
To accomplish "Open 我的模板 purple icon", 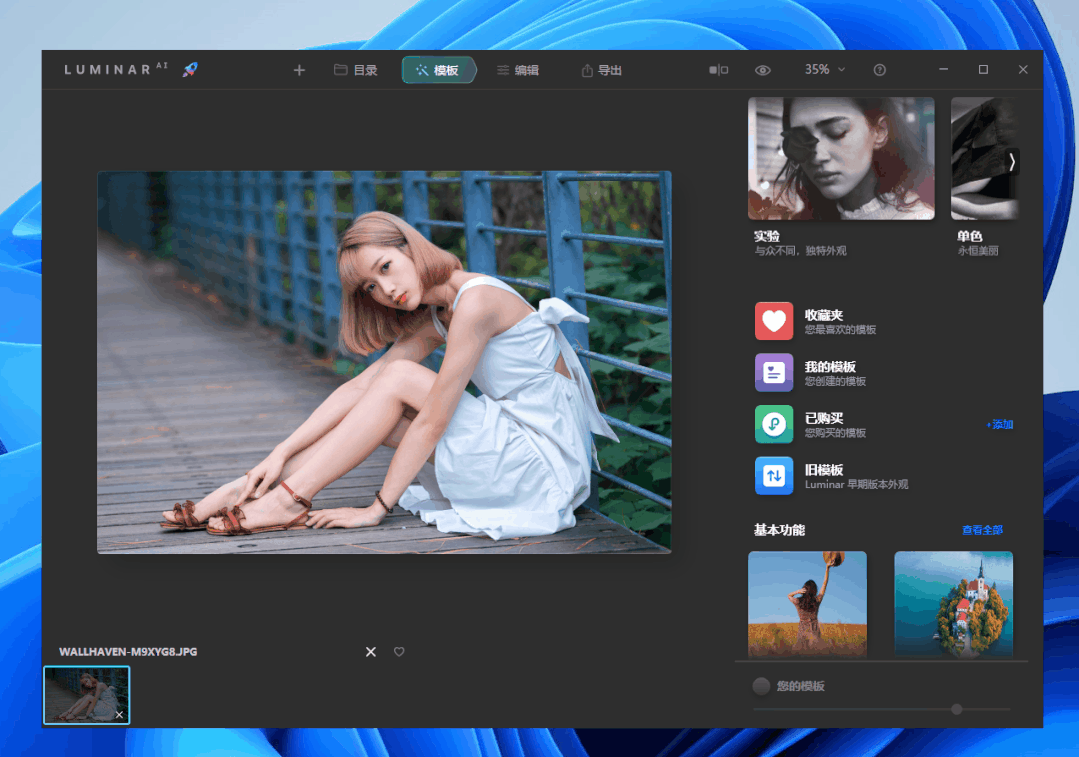I will (773, 373).
